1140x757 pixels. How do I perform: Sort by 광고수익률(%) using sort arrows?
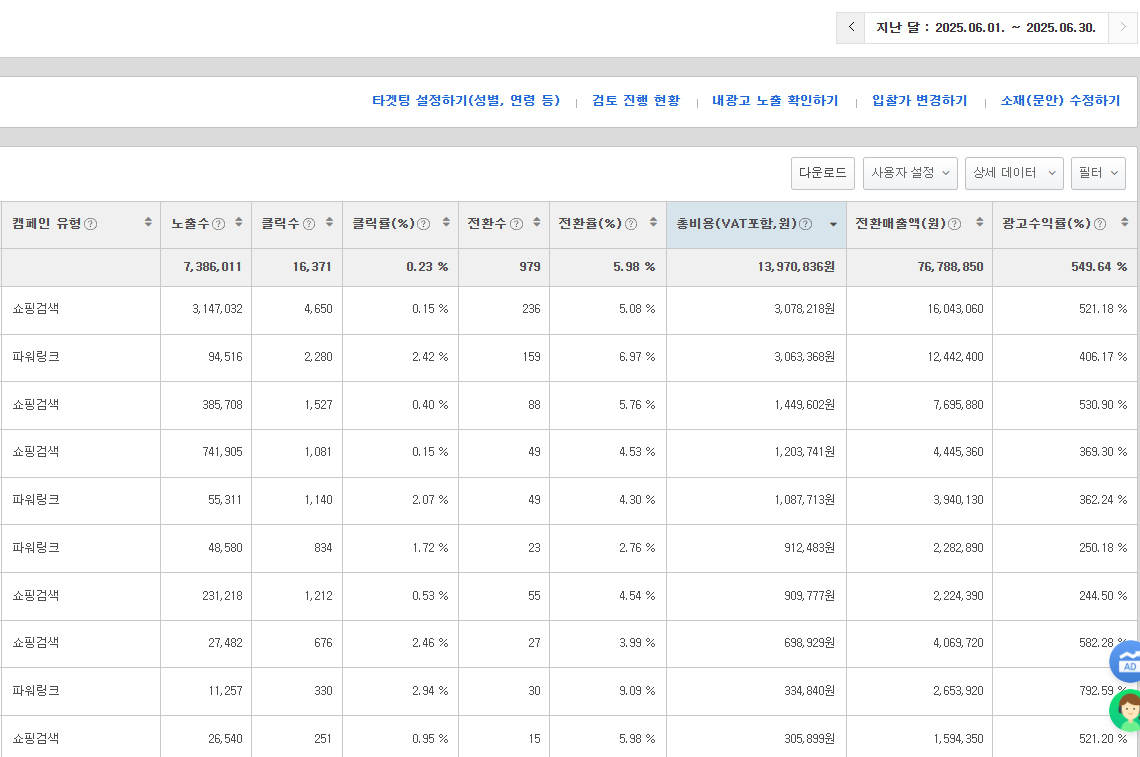(x=1124, y=223)
